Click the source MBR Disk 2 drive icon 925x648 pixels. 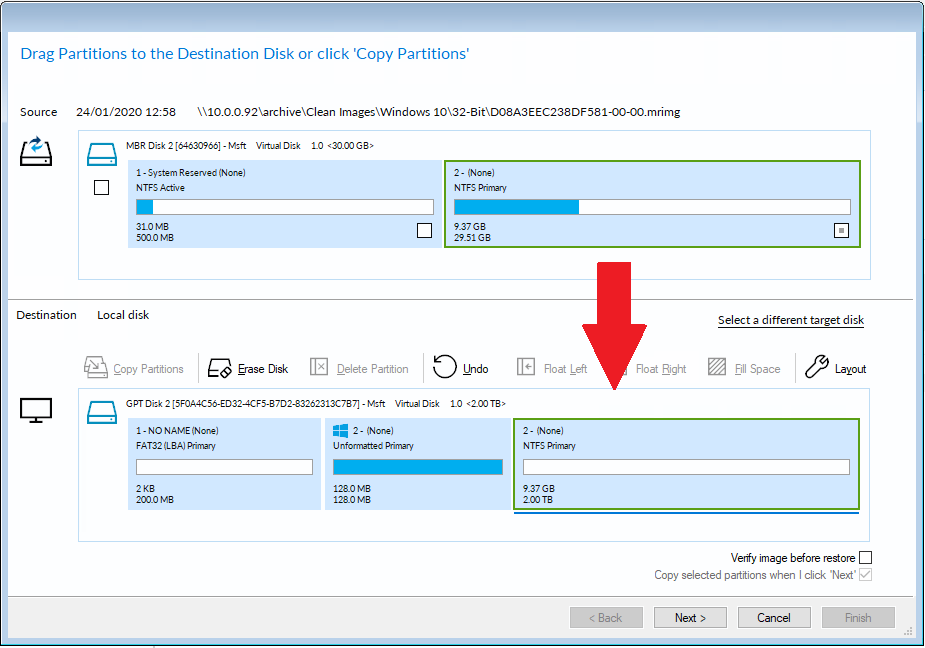pos(101,154)
